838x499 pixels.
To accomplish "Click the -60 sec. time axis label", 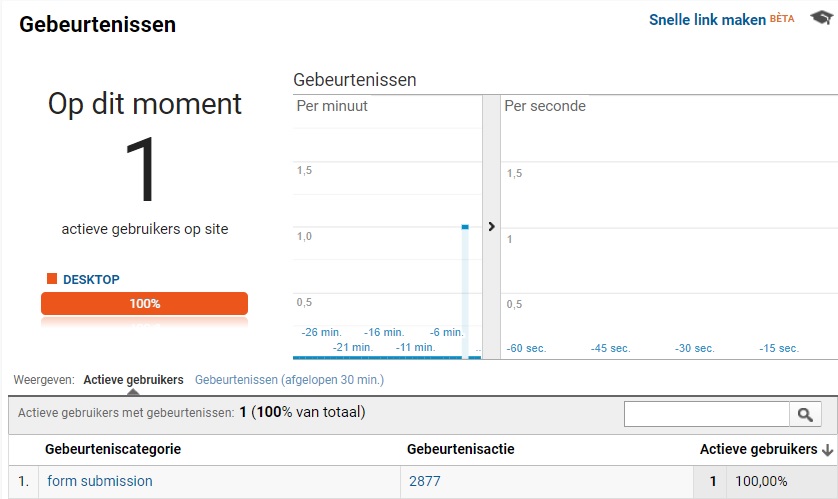I will click(526, 348).
